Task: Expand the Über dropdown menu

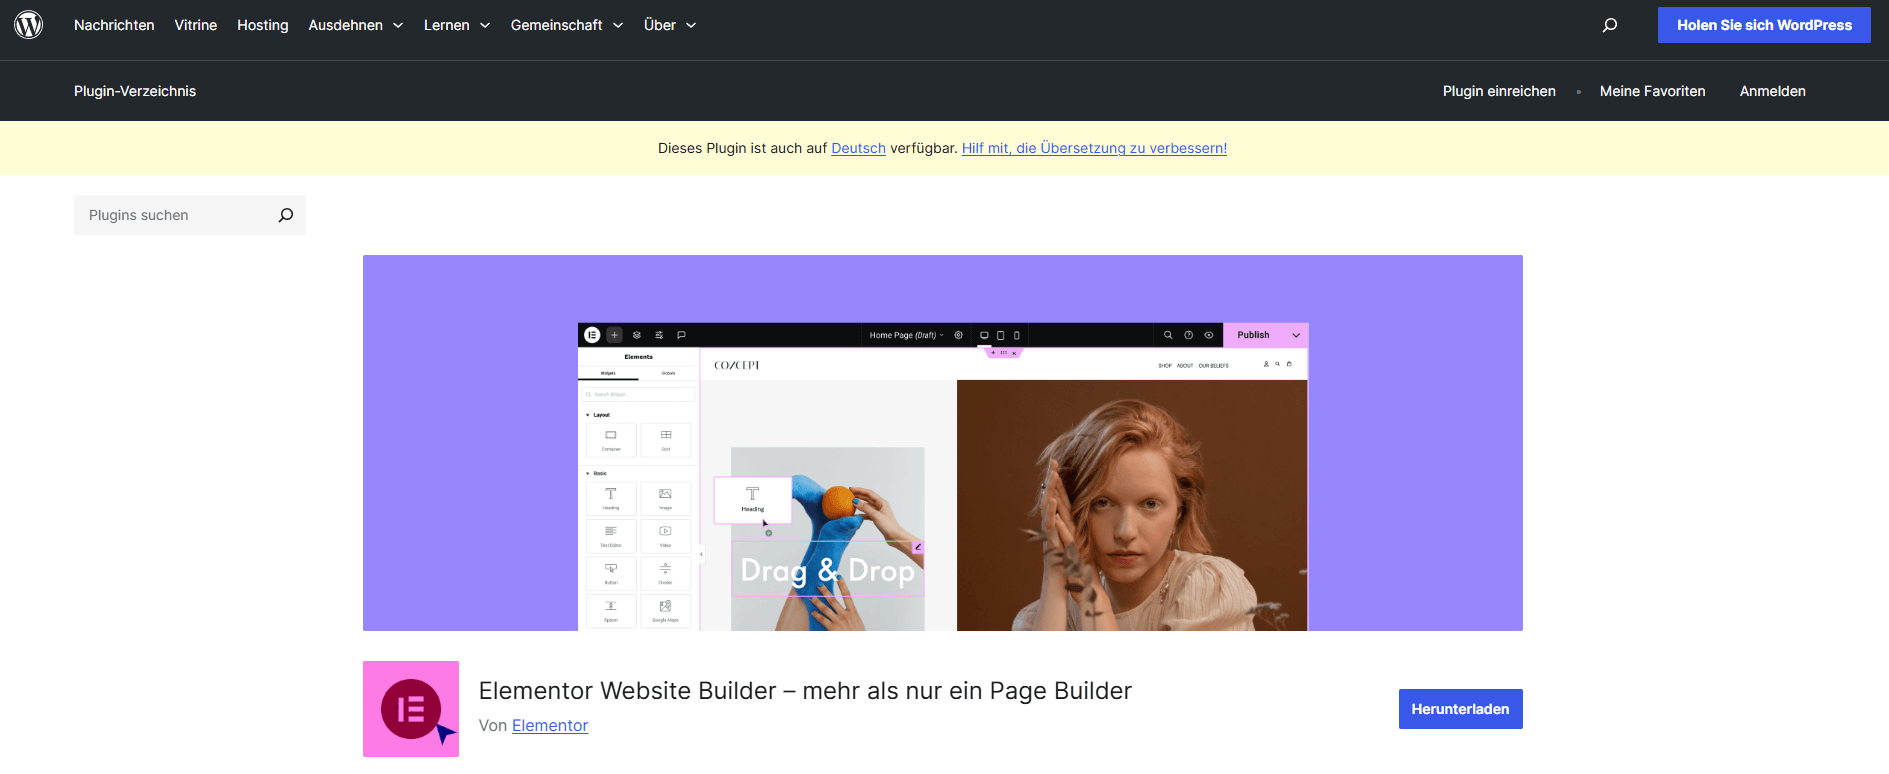Action: tap(669, 25)
